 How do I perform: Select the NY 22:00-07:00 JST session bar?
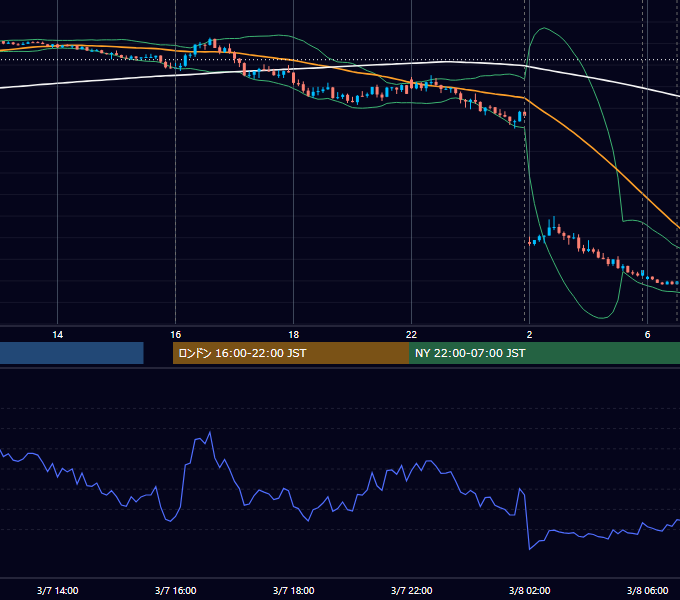[x=544, y=353]
